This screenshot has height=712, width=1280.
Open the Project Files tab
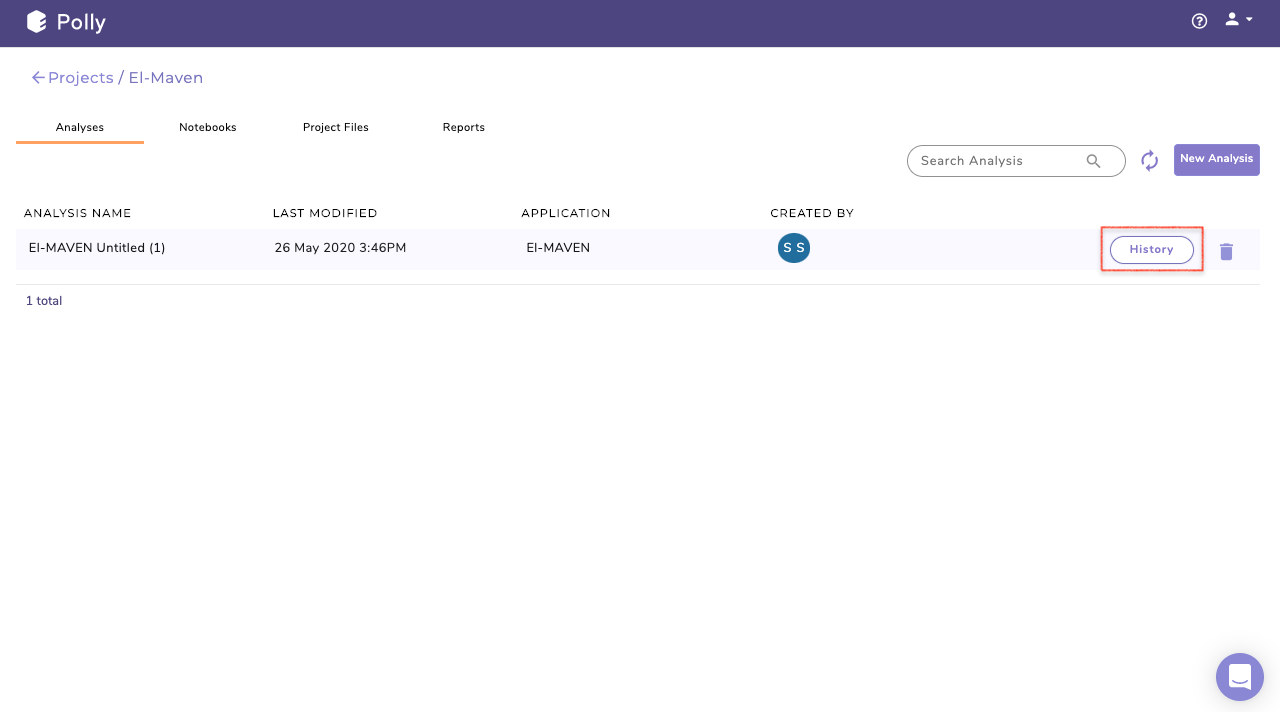click(x=336, y=127)
